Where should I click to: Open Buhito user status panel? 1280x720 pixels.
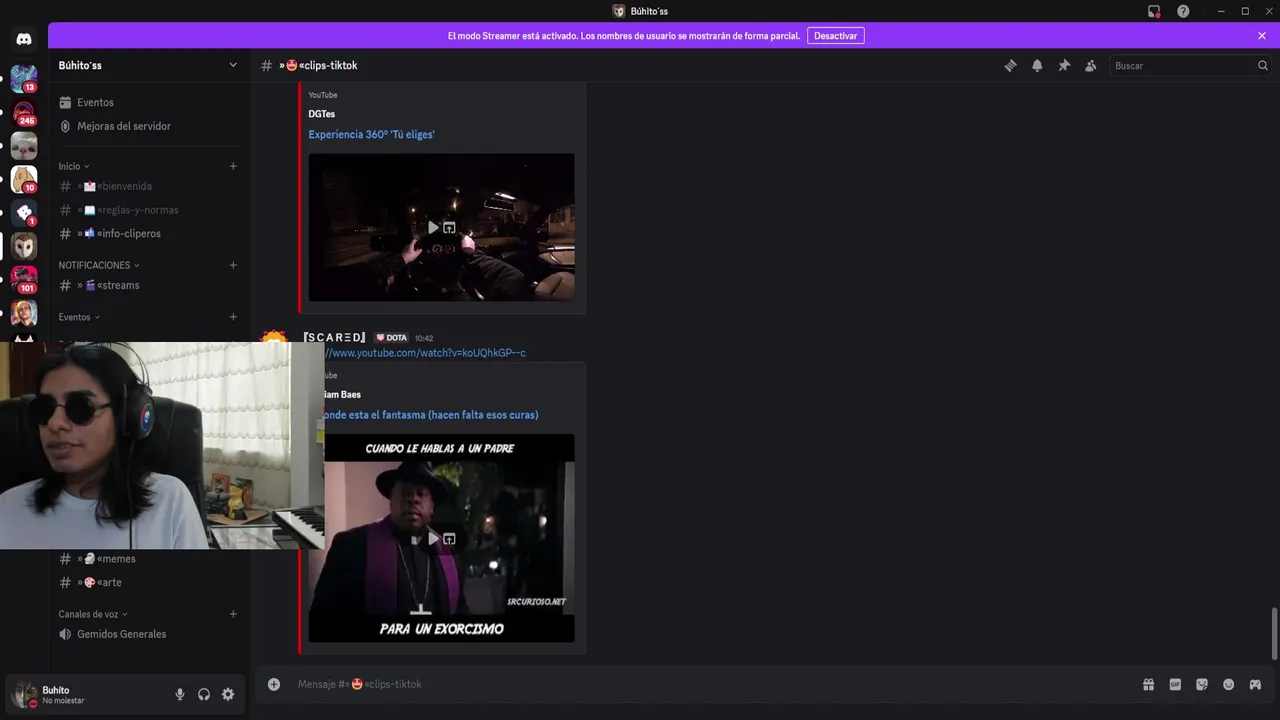(x=88, y=694)
